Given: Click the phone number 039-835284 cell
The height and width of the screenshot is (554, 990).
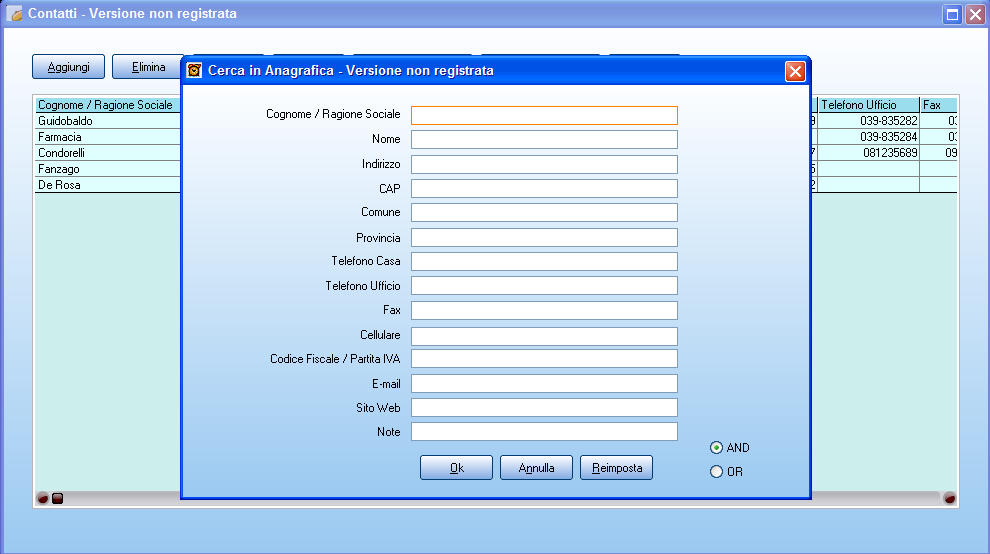Looking at the screenshot, I should (869, 136).
